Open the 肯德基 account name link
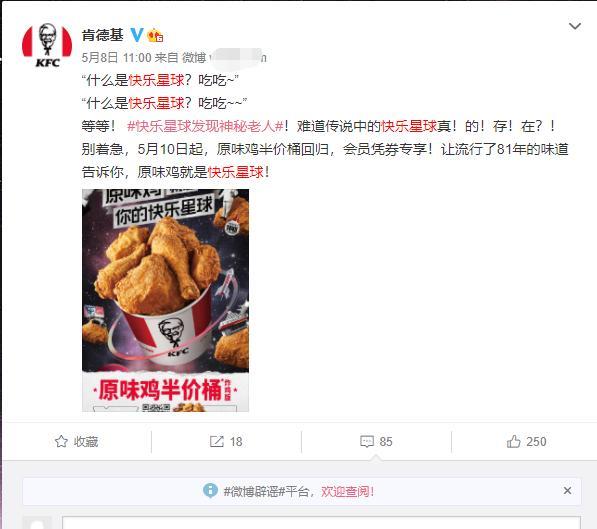Screen dimensions: 597x529 102,35
